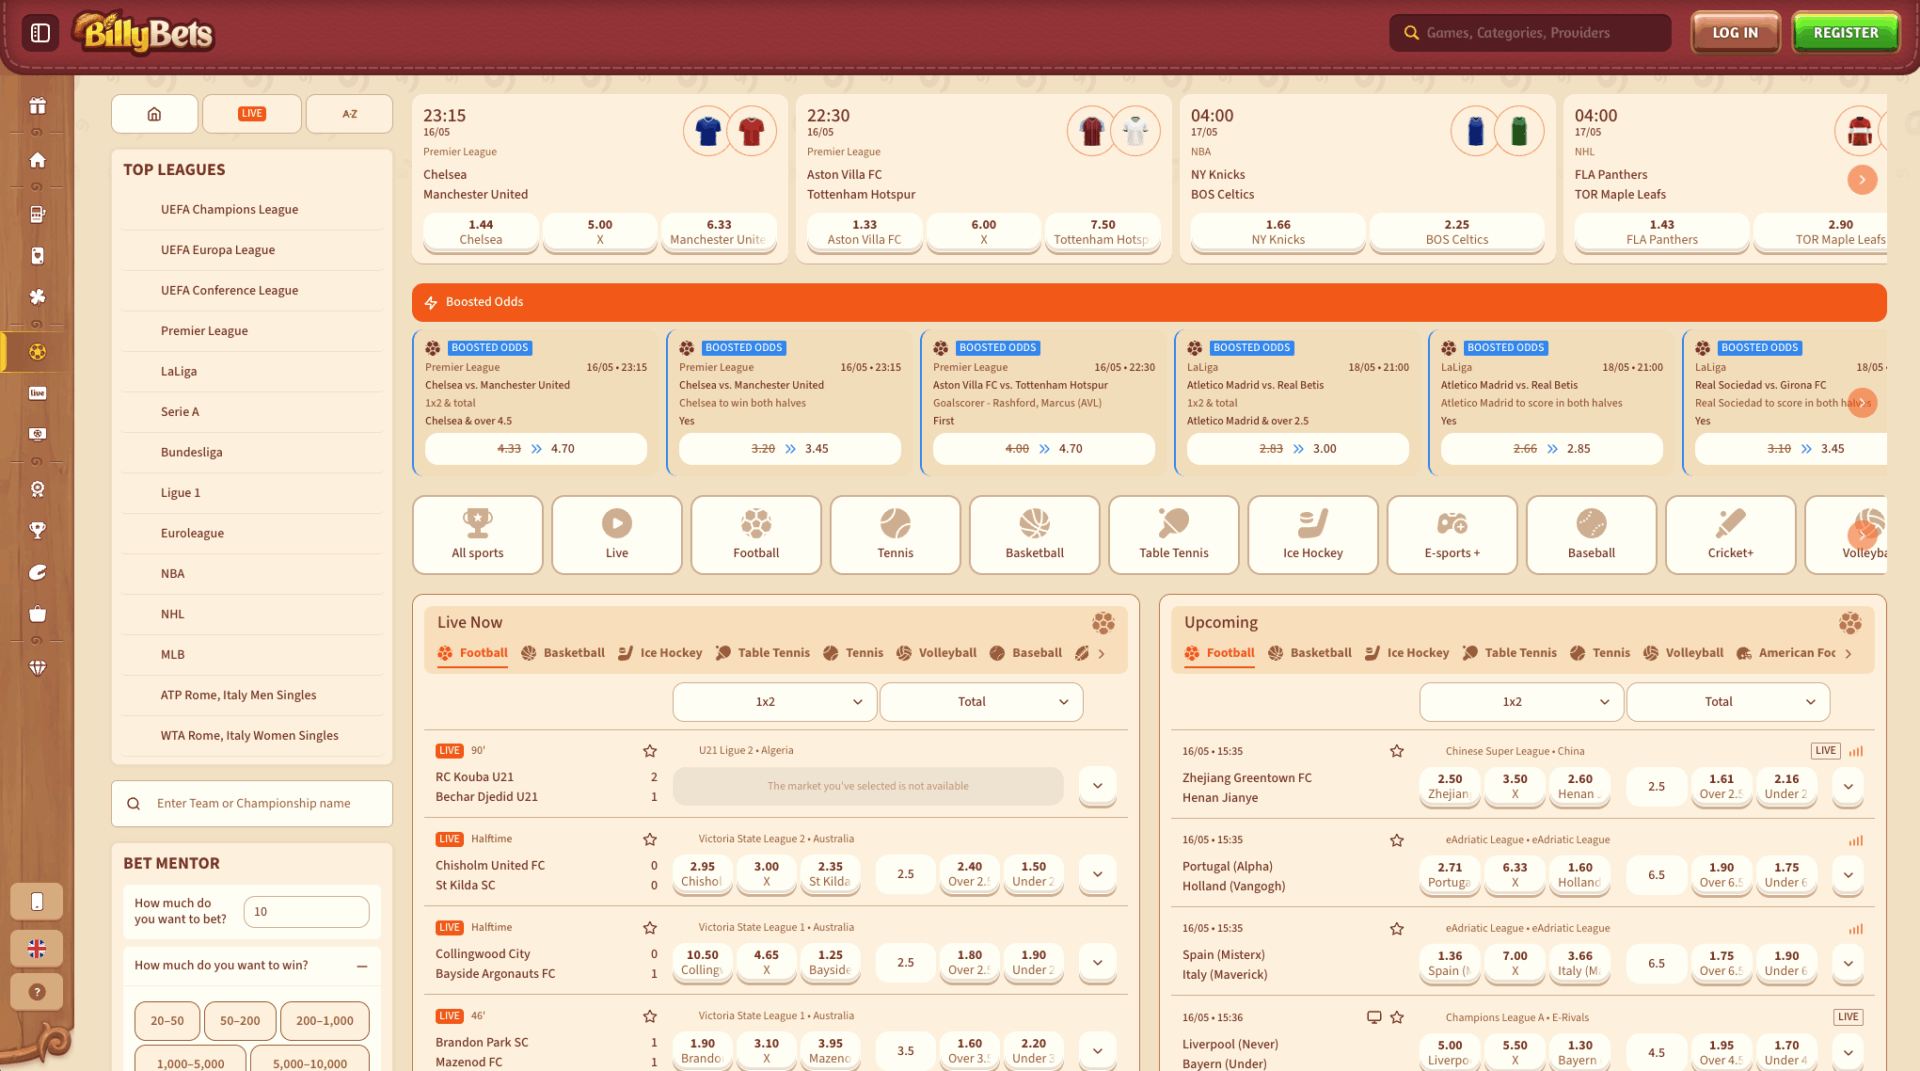Open the playing card casino icon in the sidebar
Viewport: 1920px width, 1071px height.
[x=37, y=256]
